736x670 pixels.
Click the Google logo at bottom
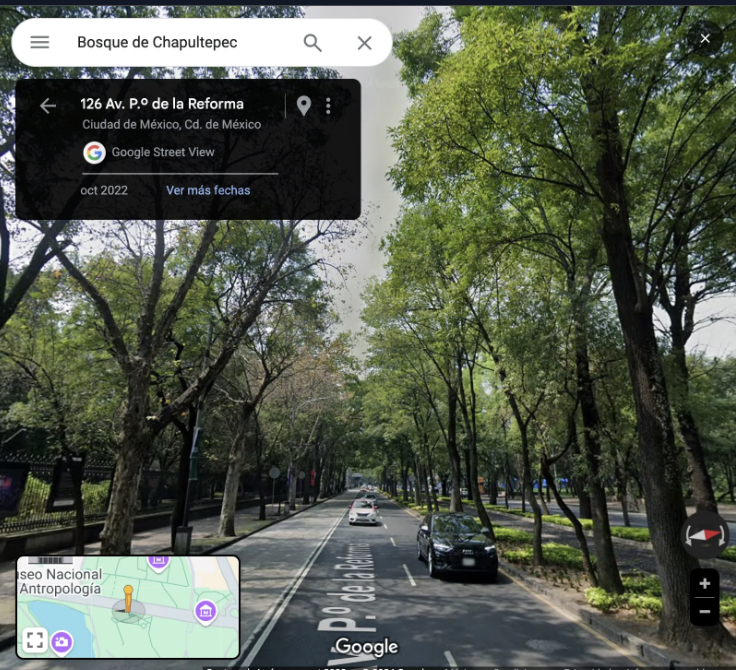366,647
